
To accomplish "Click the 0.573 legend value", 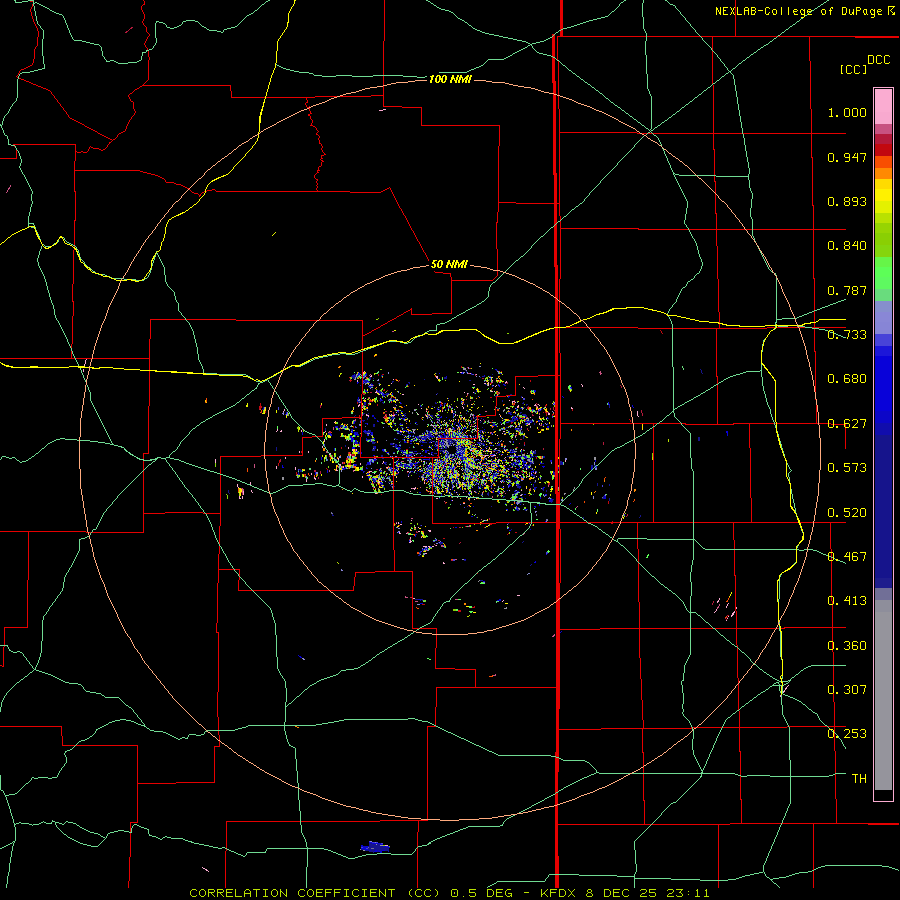I will click(x=847, y=468).
